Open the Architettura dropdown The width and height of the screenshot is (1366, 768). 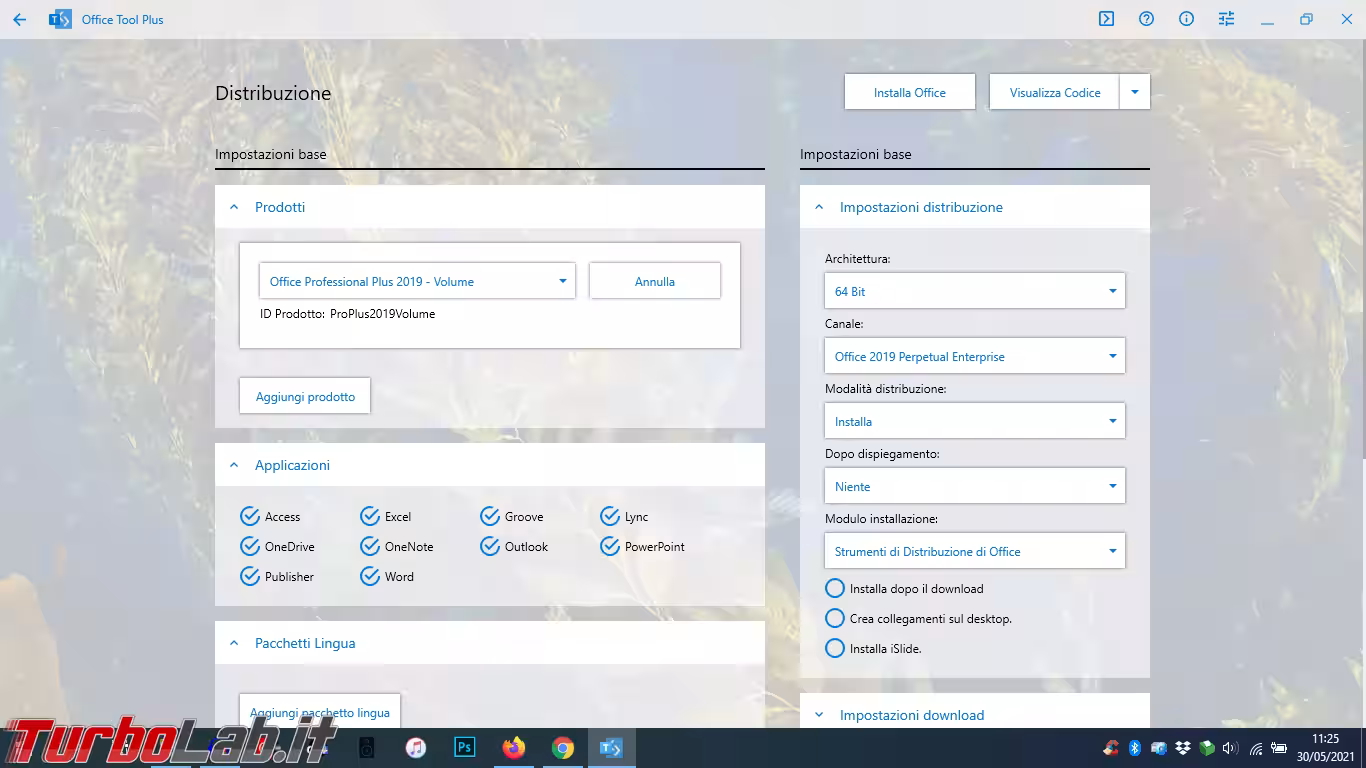point(974,291)
